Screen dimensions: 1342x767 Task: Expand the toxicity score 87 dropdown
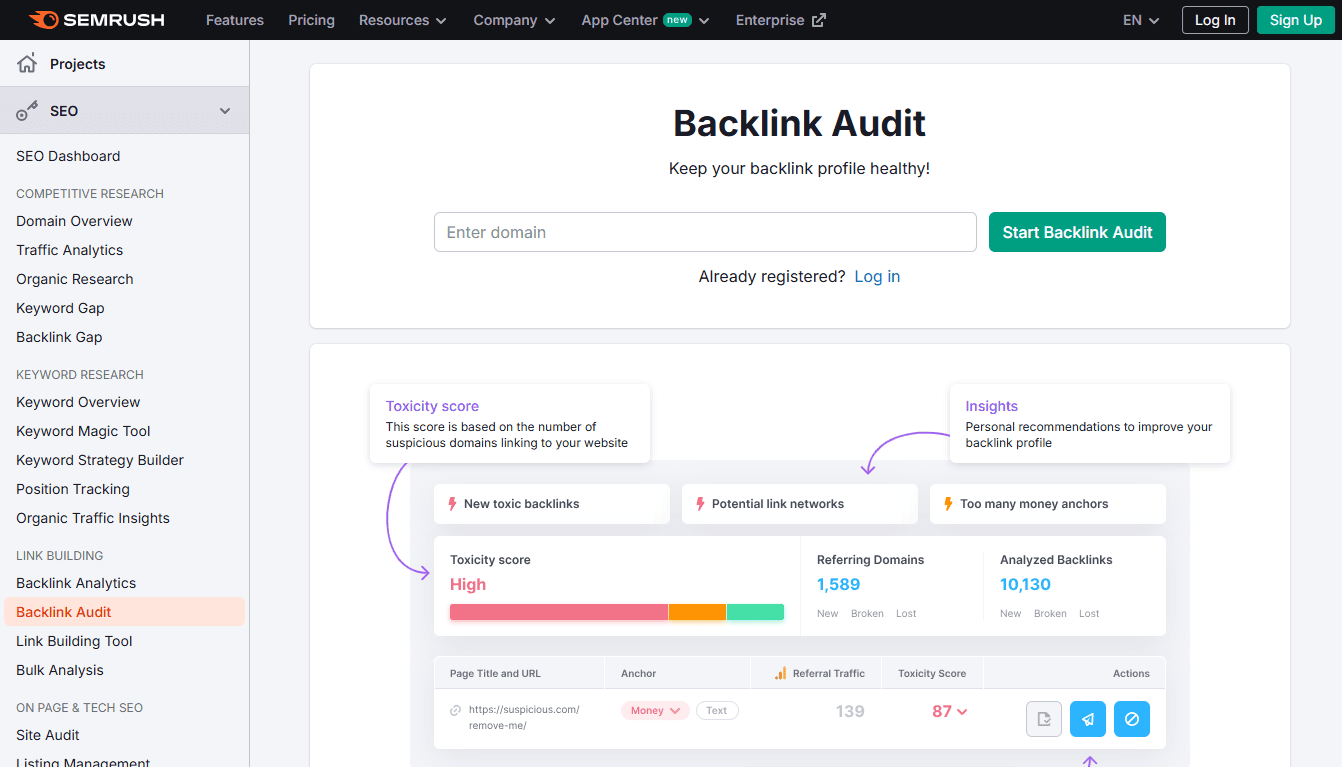949,711
